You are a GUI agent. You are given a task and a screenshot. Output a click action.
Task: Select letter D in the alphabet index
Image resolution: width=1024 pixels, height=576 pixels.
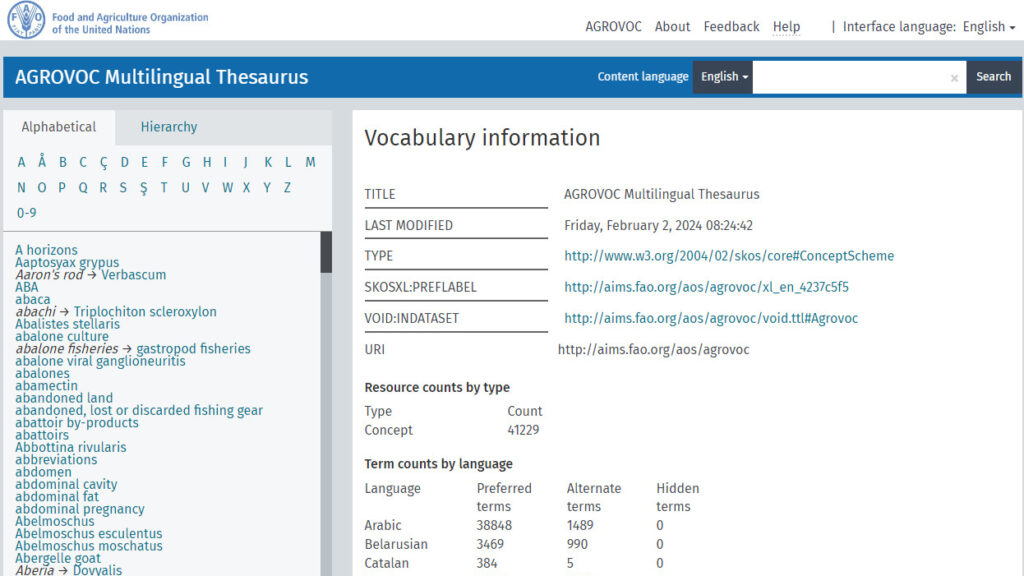tap(124, 162)
